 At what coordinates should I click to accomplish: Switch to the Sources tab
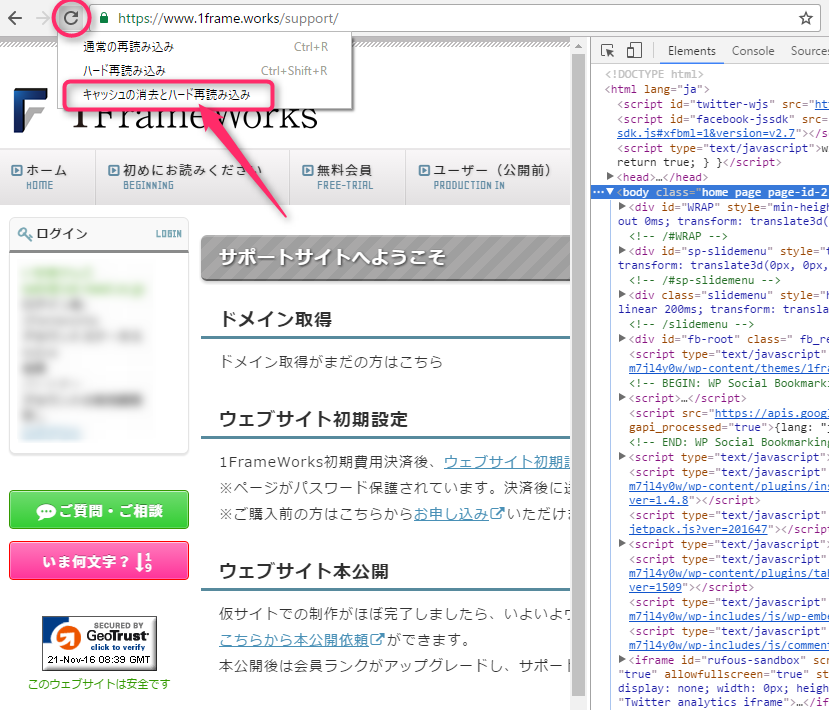tap(809, 51)
